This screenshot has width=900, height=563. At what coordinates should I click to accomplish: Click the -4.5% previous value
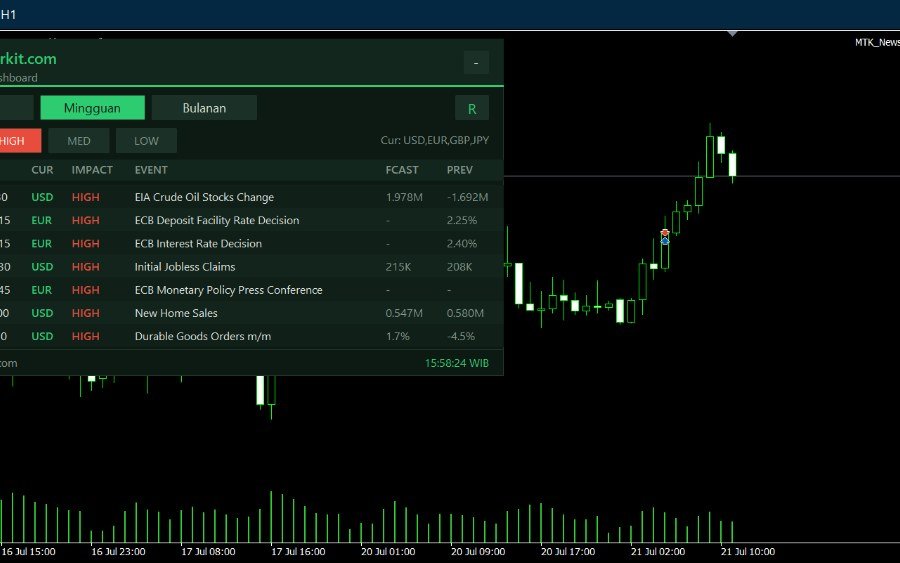[x=461, y=336]
